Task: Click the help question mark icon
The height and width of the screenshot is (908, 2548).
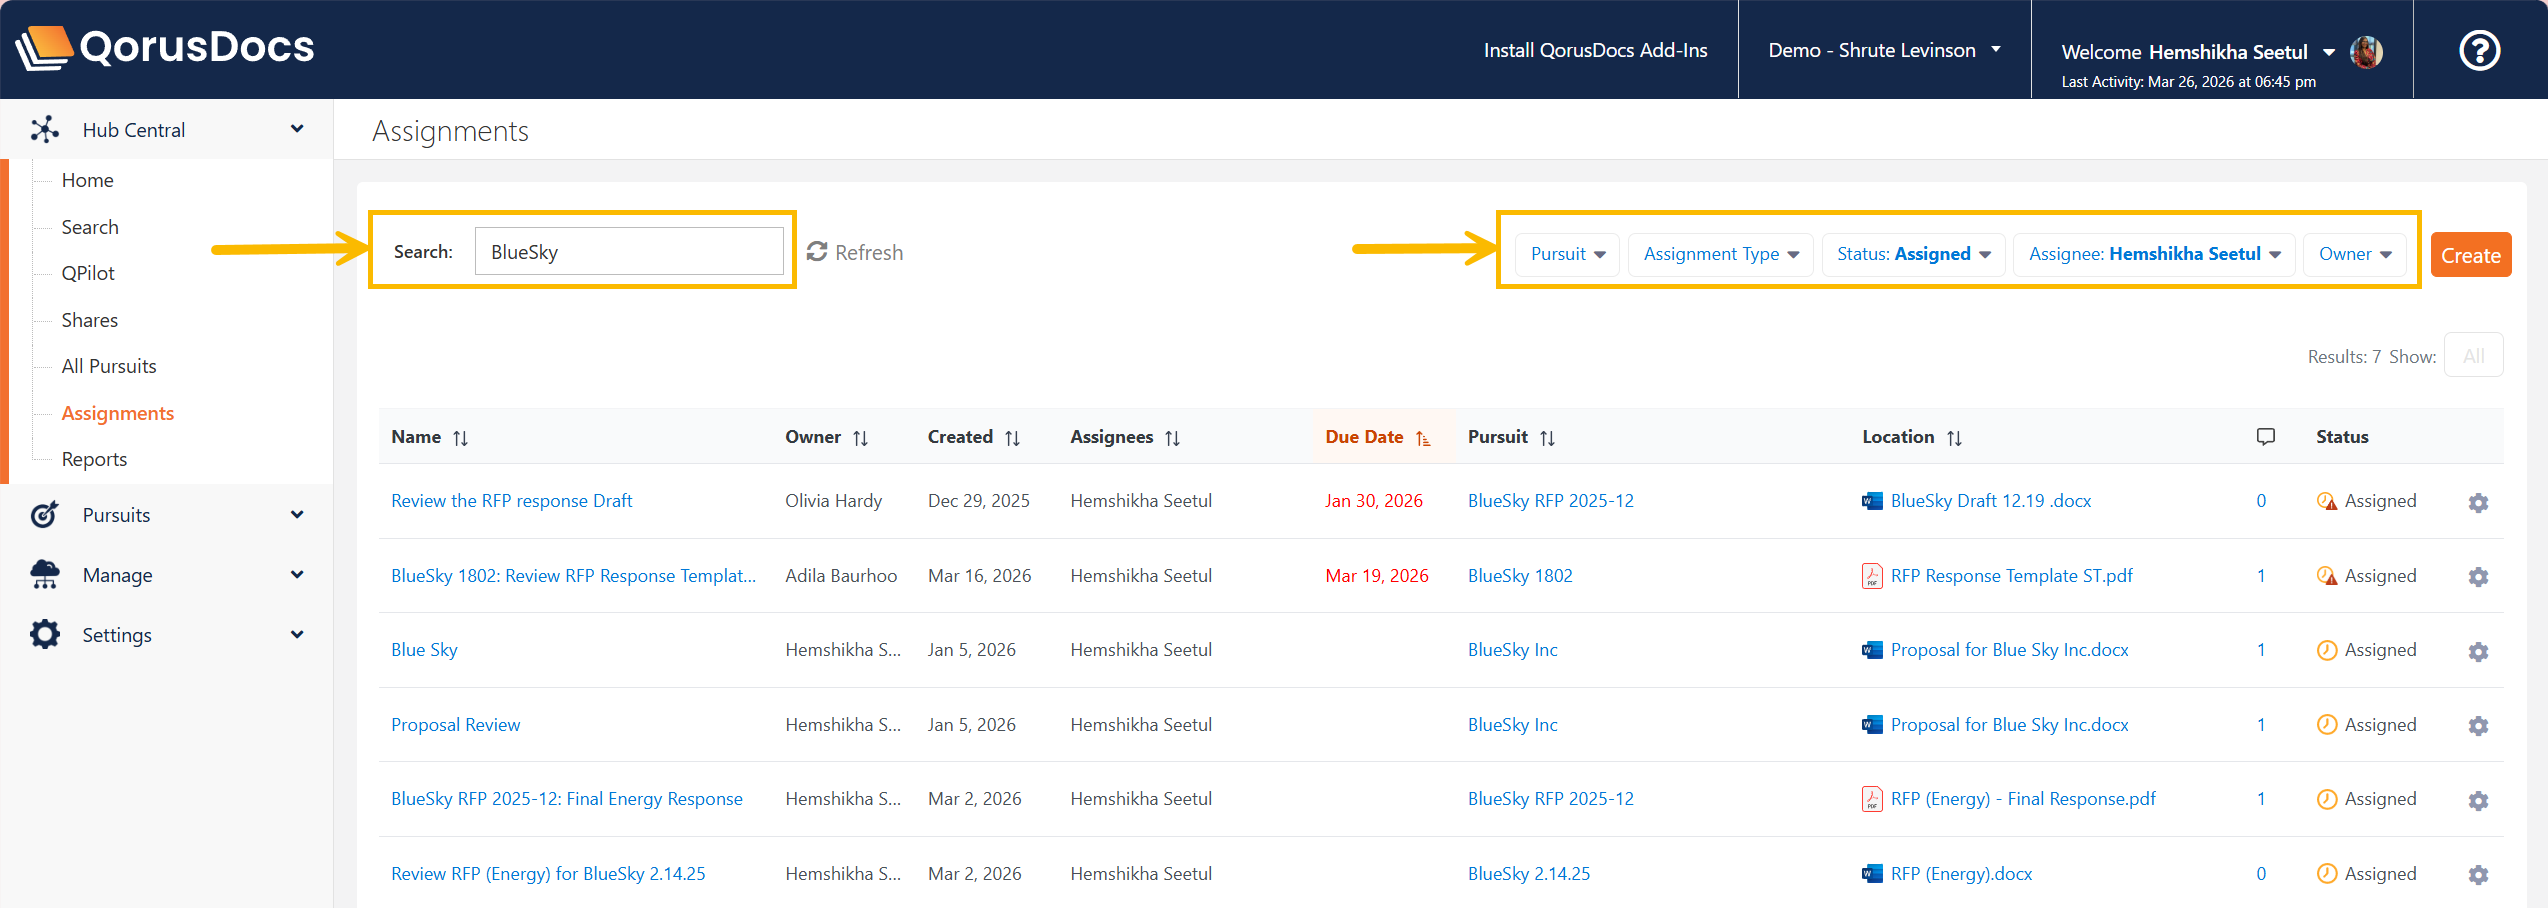Action: (2479, 50)
